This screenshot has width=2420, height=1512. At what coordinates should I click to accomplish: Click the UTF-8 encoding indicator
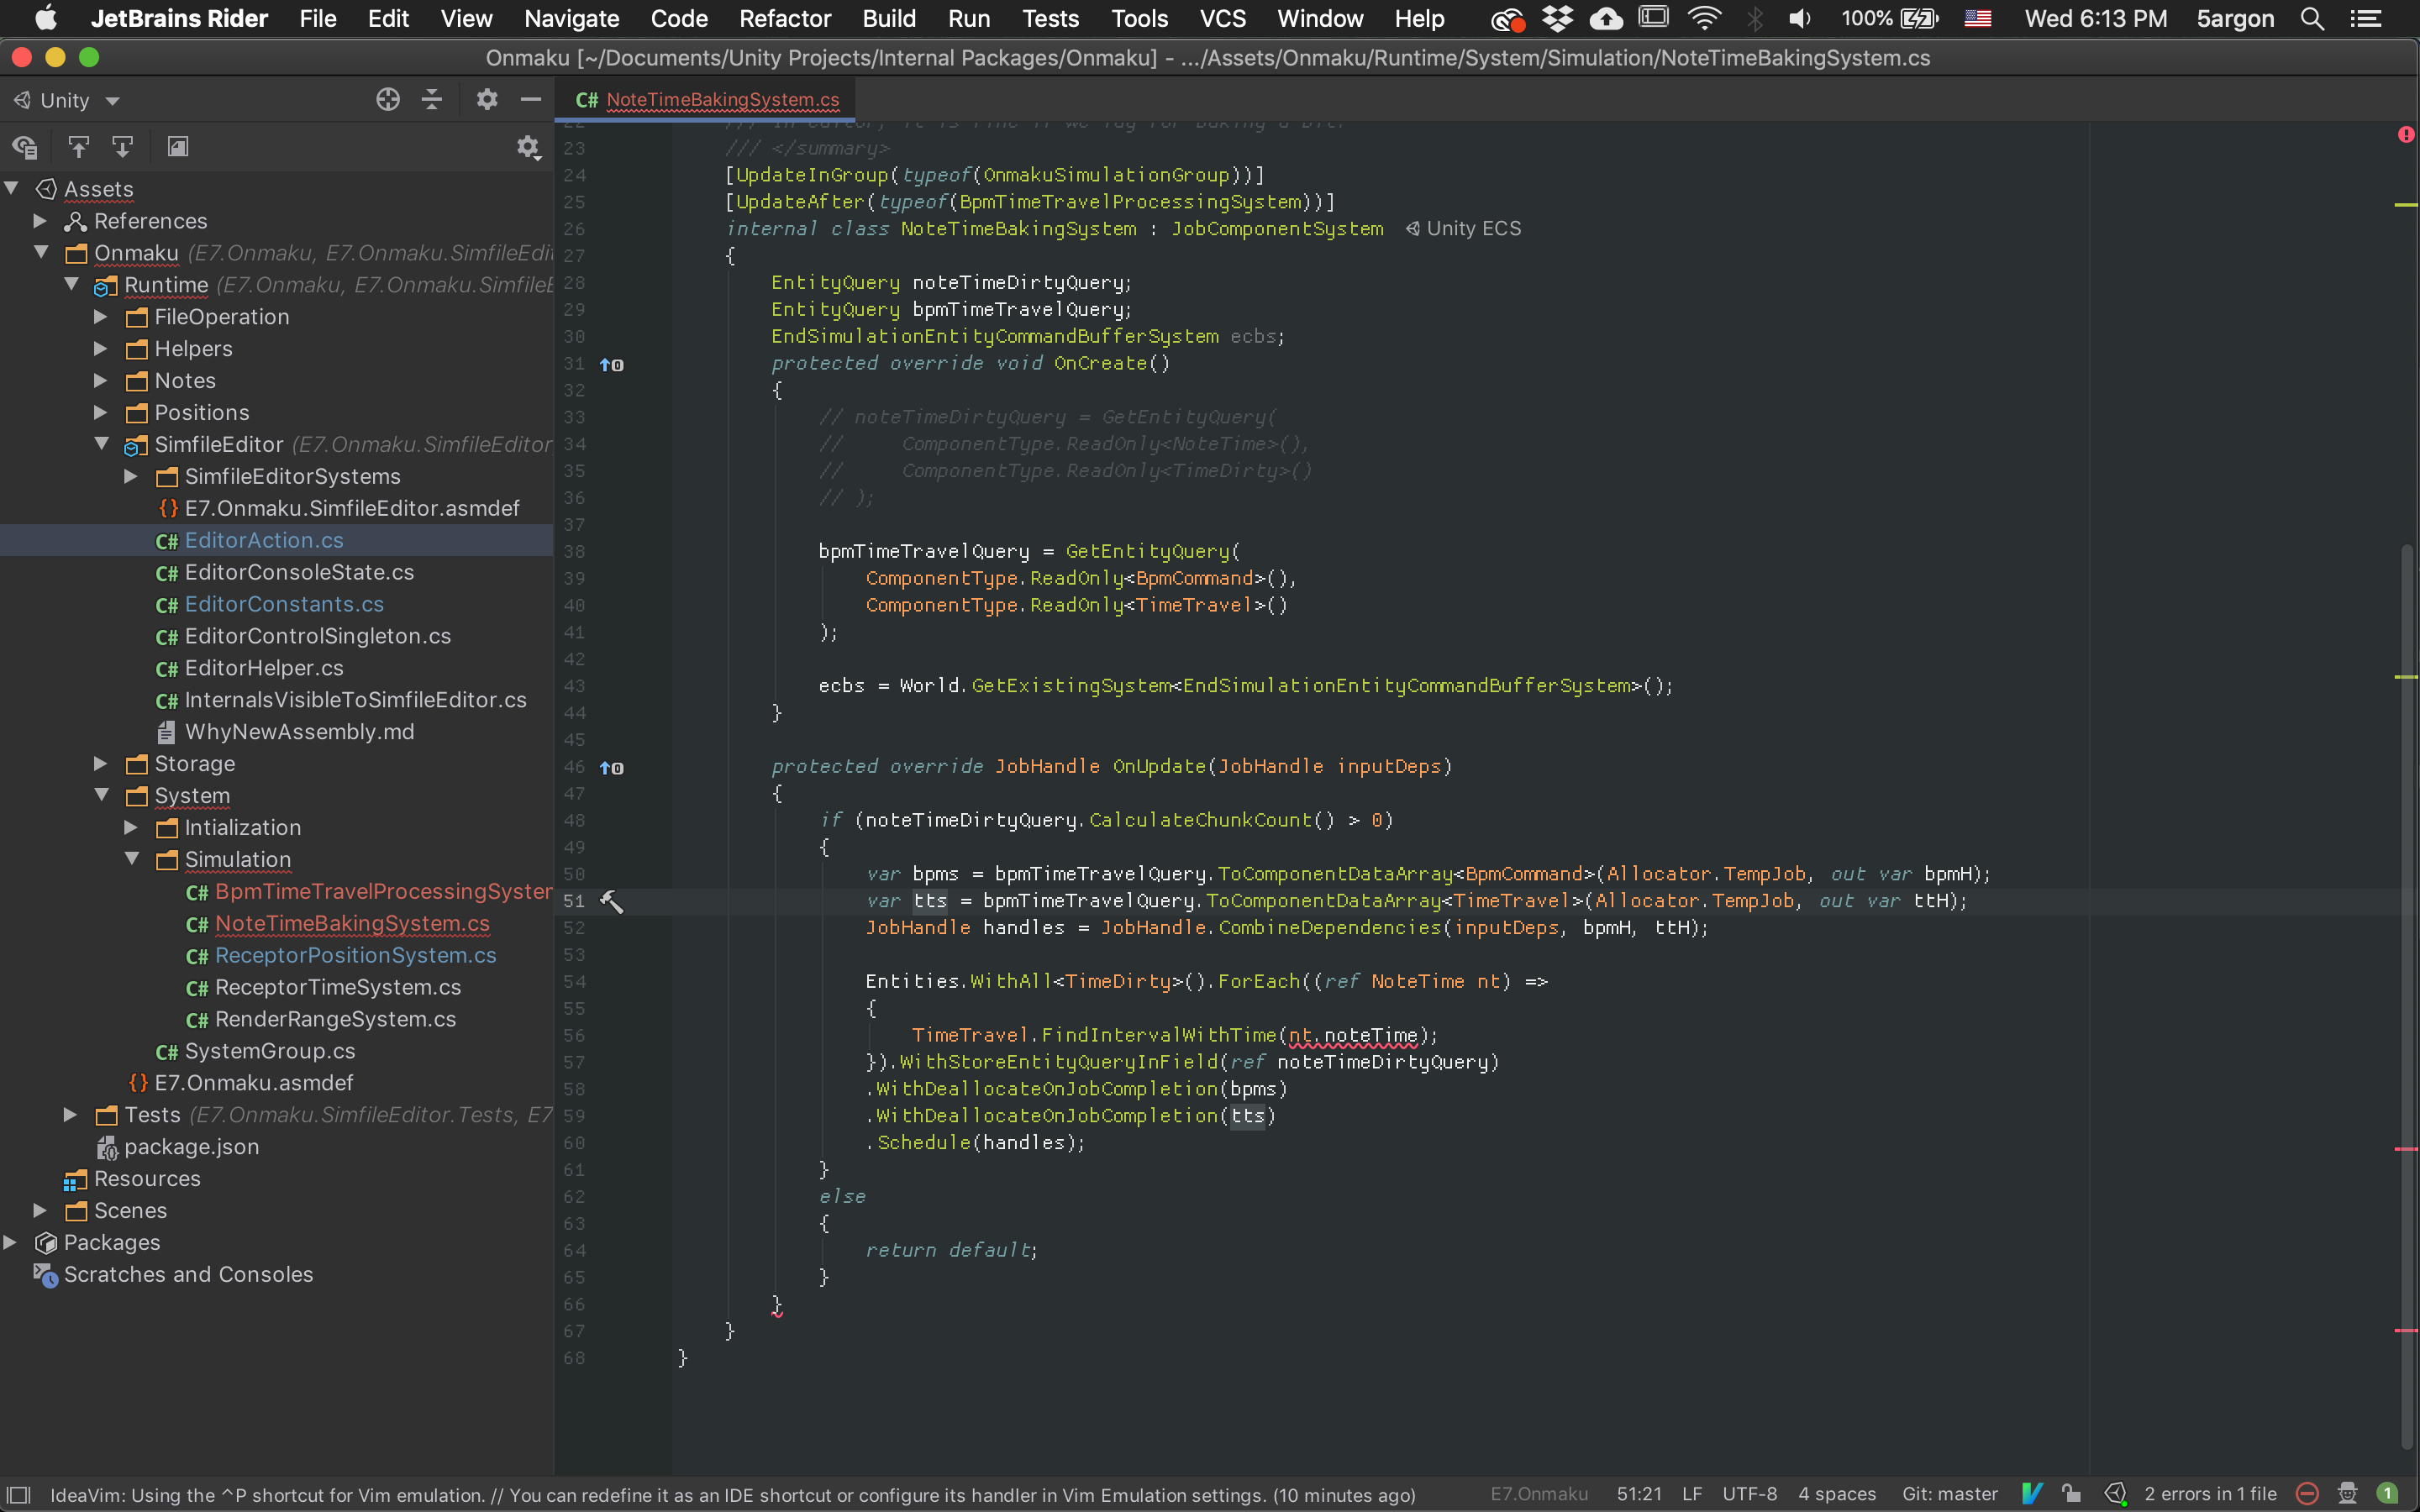tap(1751, 1493)
